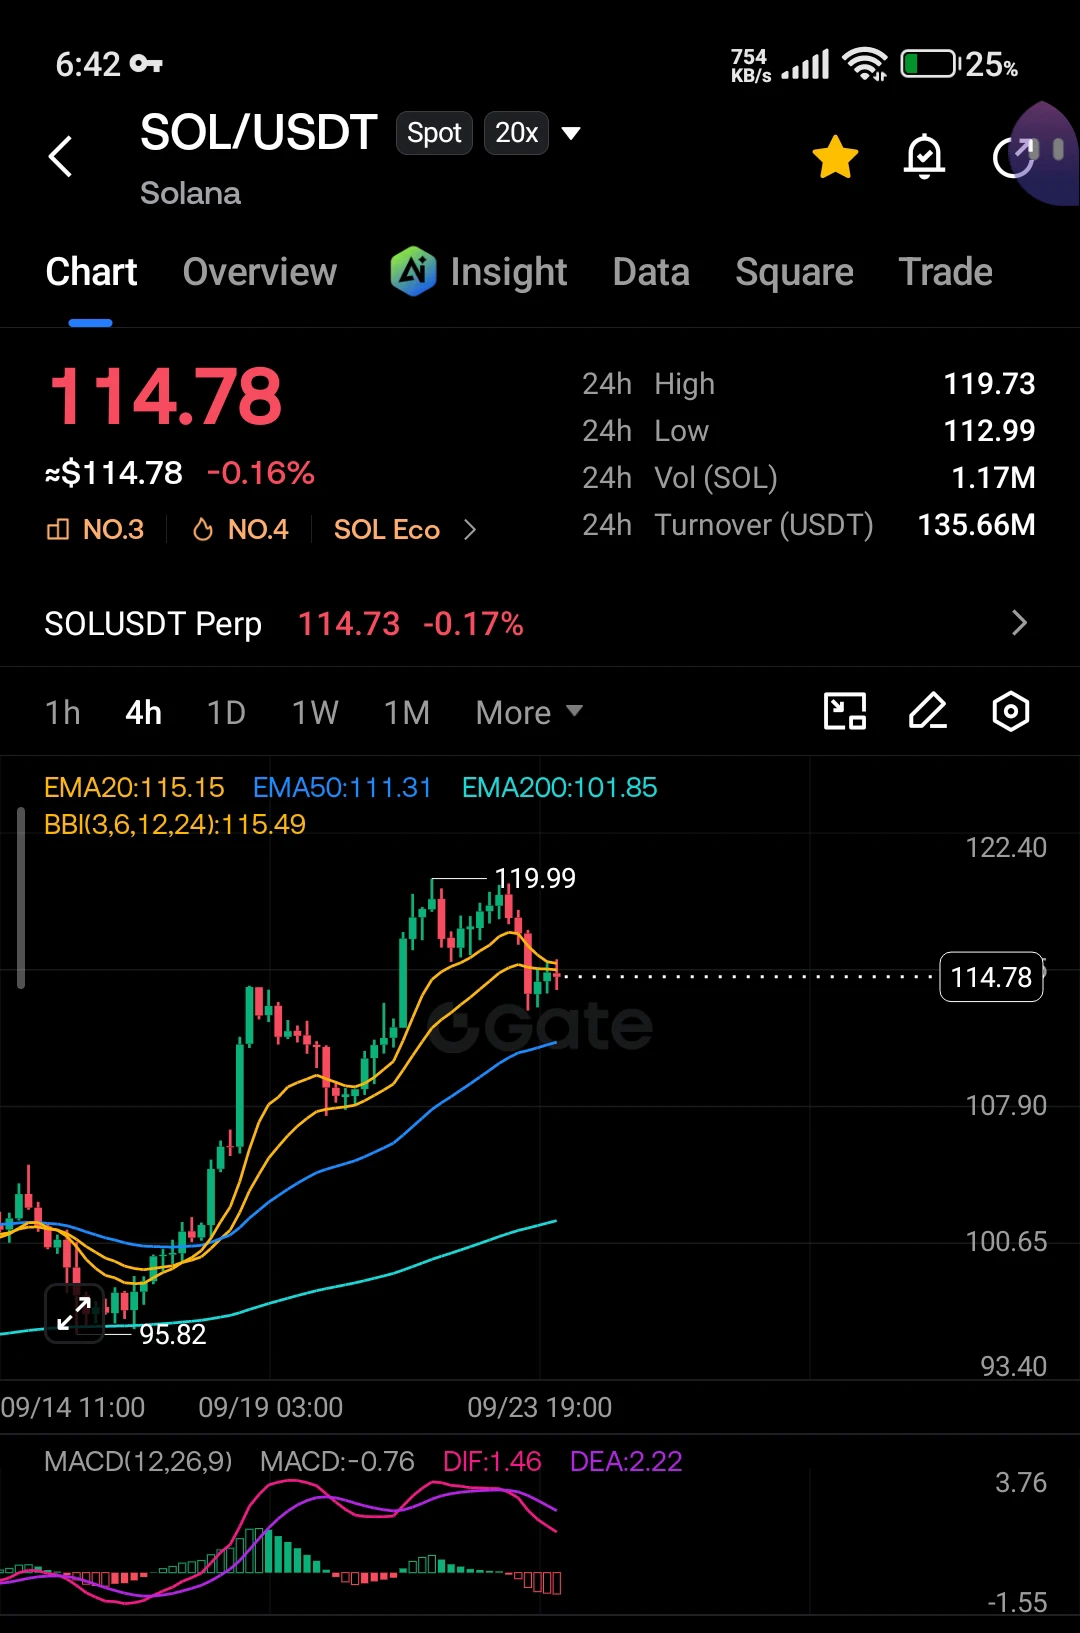Open NO.4 hot ranking tag
Image resolution: width=1080 pixels, height=1633 pixels.
(240, 529)
